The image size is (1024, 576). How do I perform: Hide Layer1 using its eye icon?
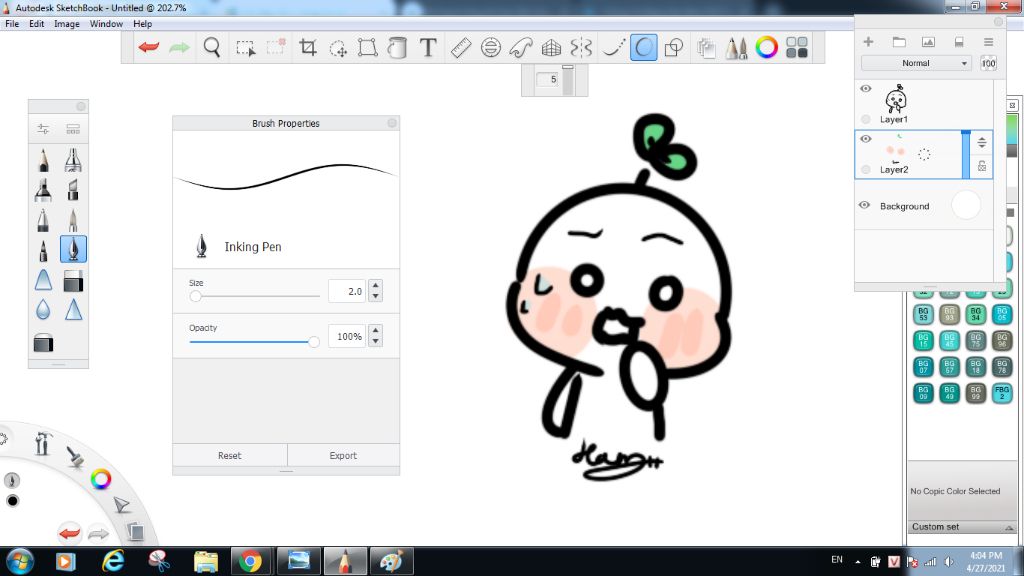866,89
